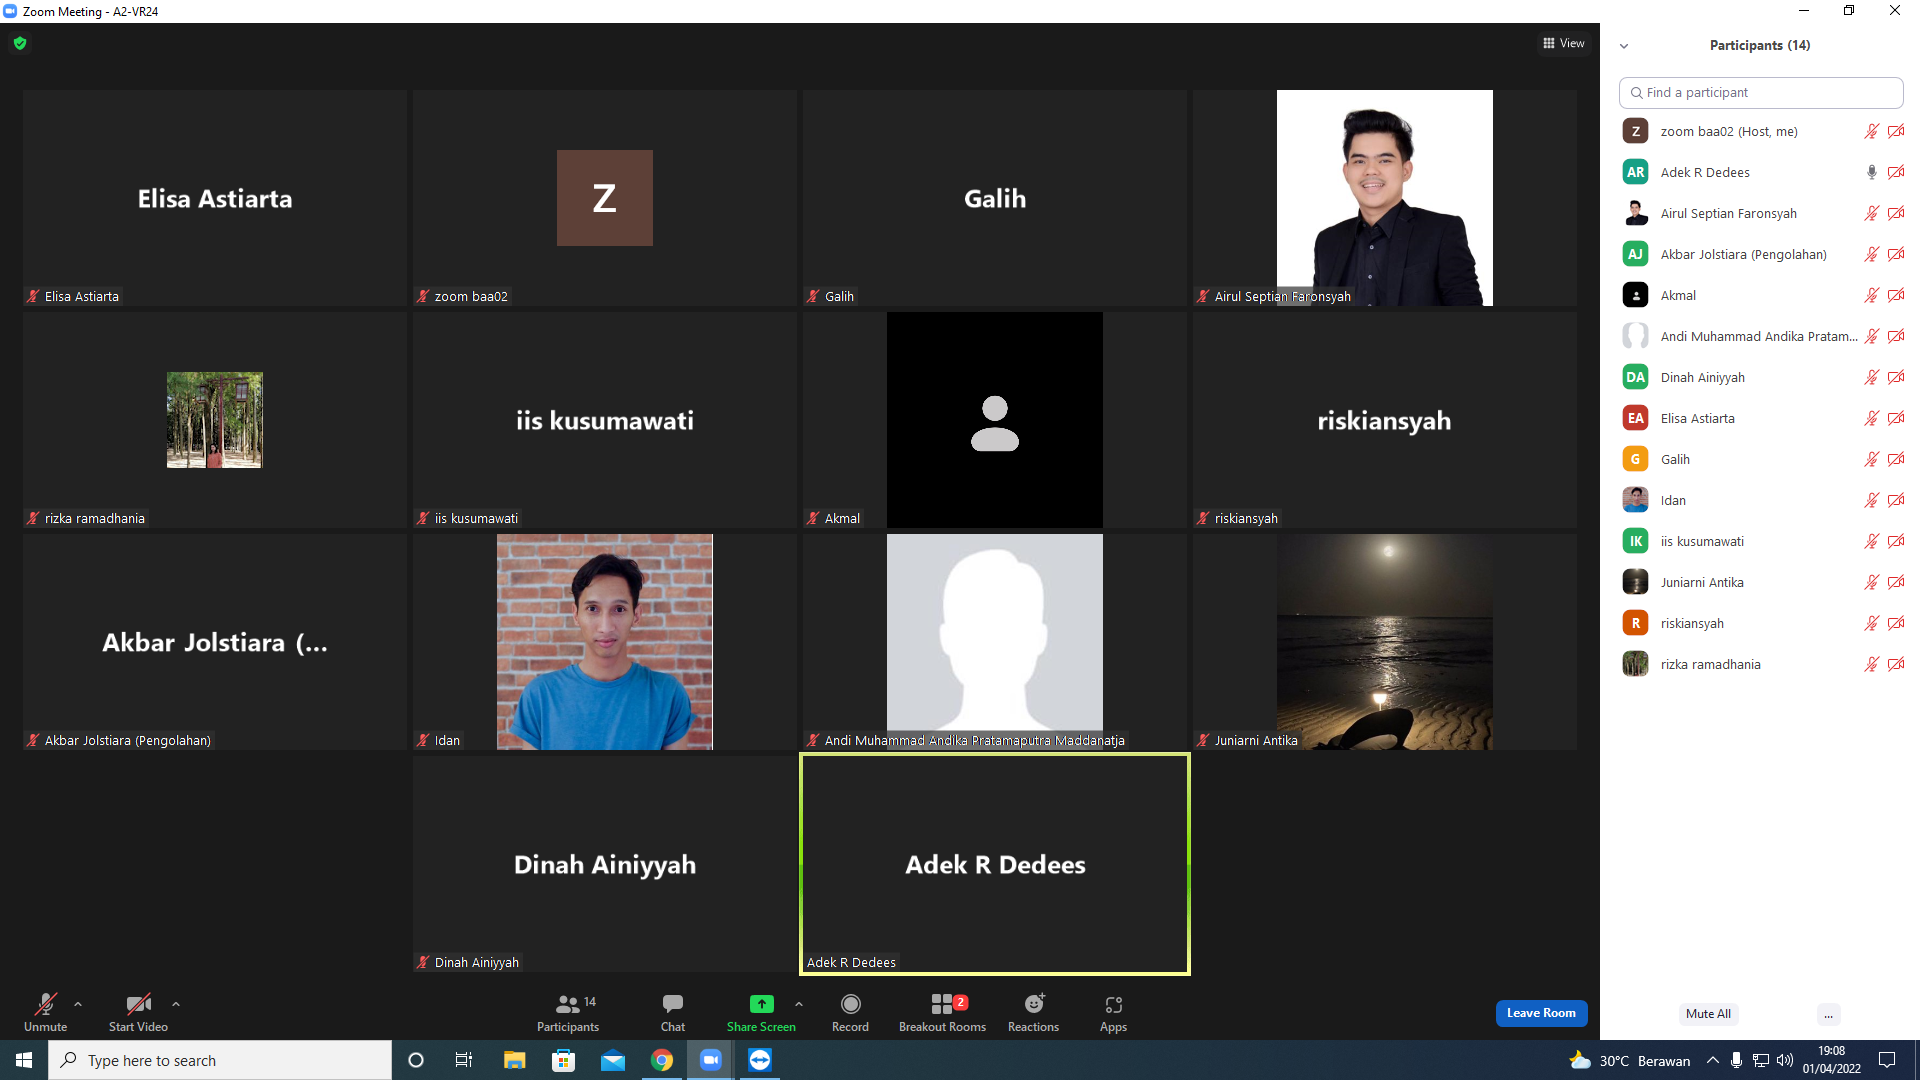Image resolution: width=1920 pixels, height=1080 pixels.
Task: Toggle video for Adek R Dedees in list
Action: [1895, 172]
